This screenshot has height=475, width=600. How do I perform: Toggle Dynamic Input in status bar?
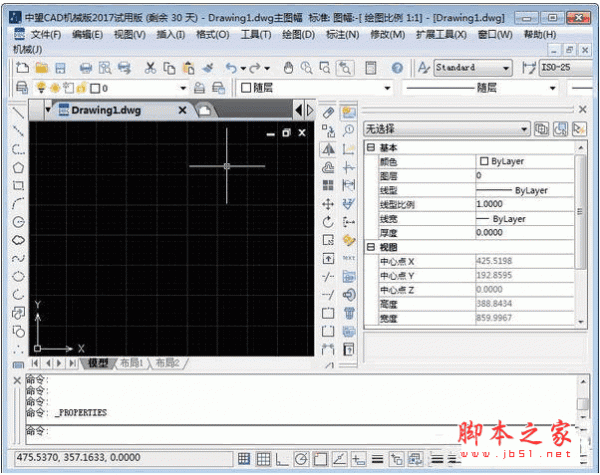[x=359, y=459]
